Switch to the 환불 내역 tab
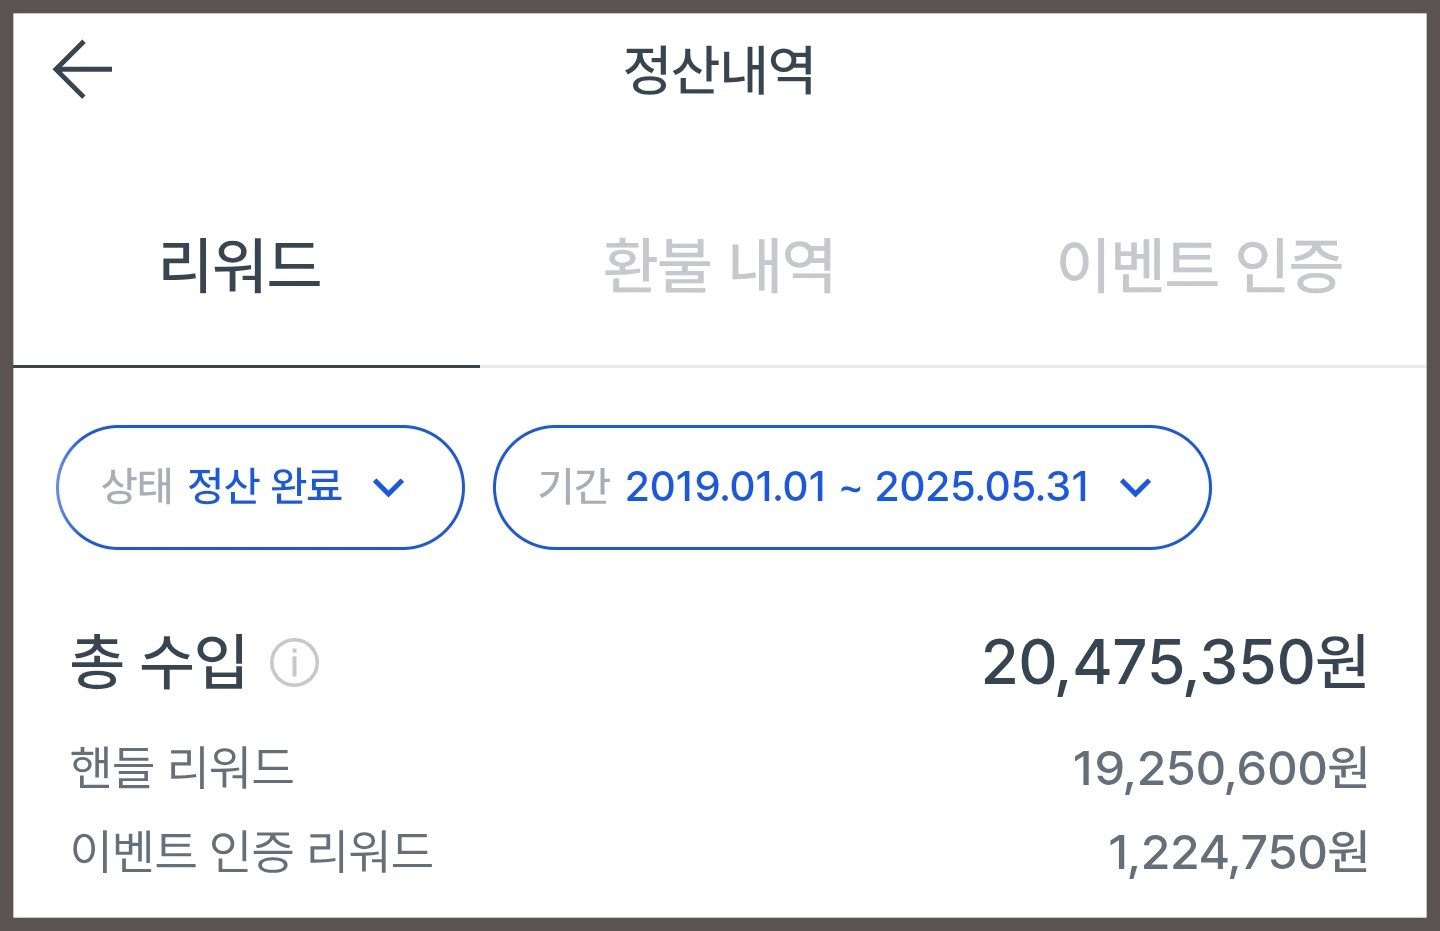Screen dimensions: 1440x931 click(x=720, y=263)
